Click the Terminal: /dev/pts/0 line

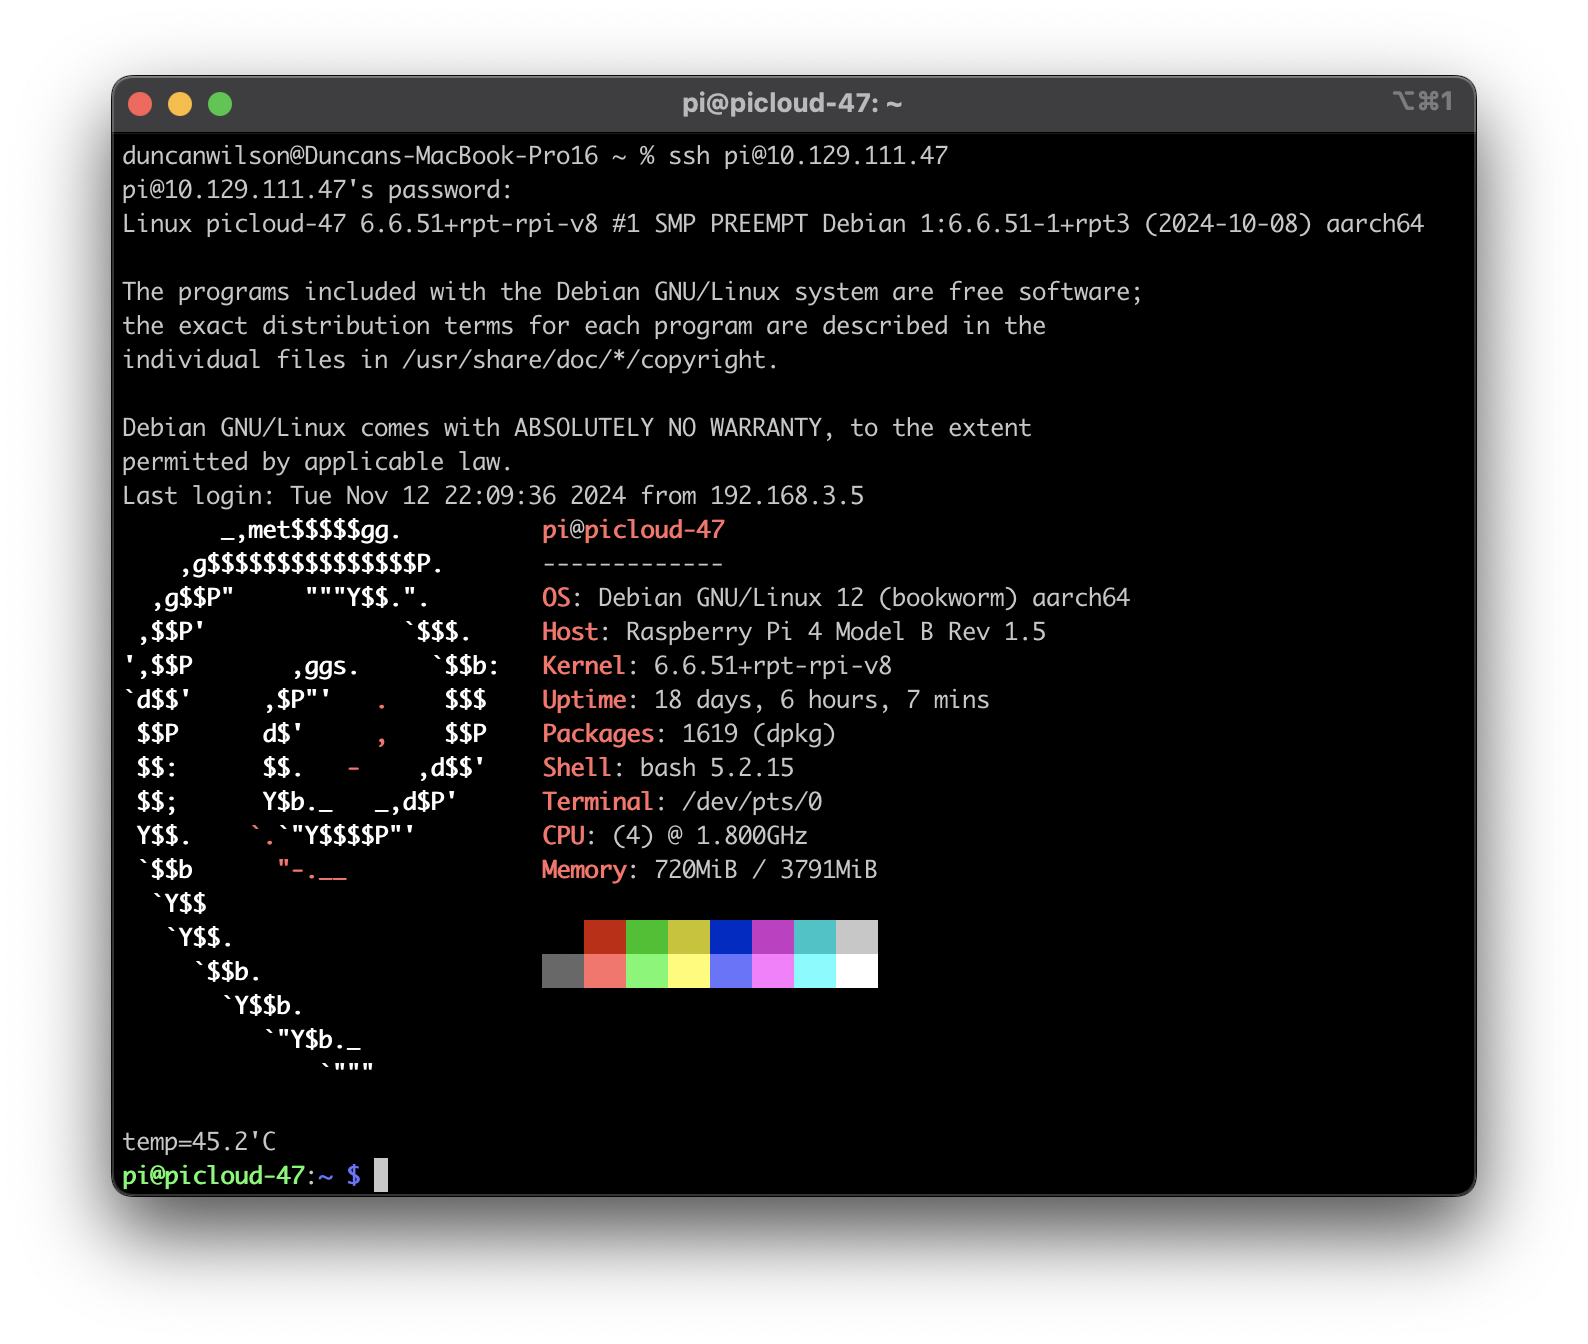682,802
